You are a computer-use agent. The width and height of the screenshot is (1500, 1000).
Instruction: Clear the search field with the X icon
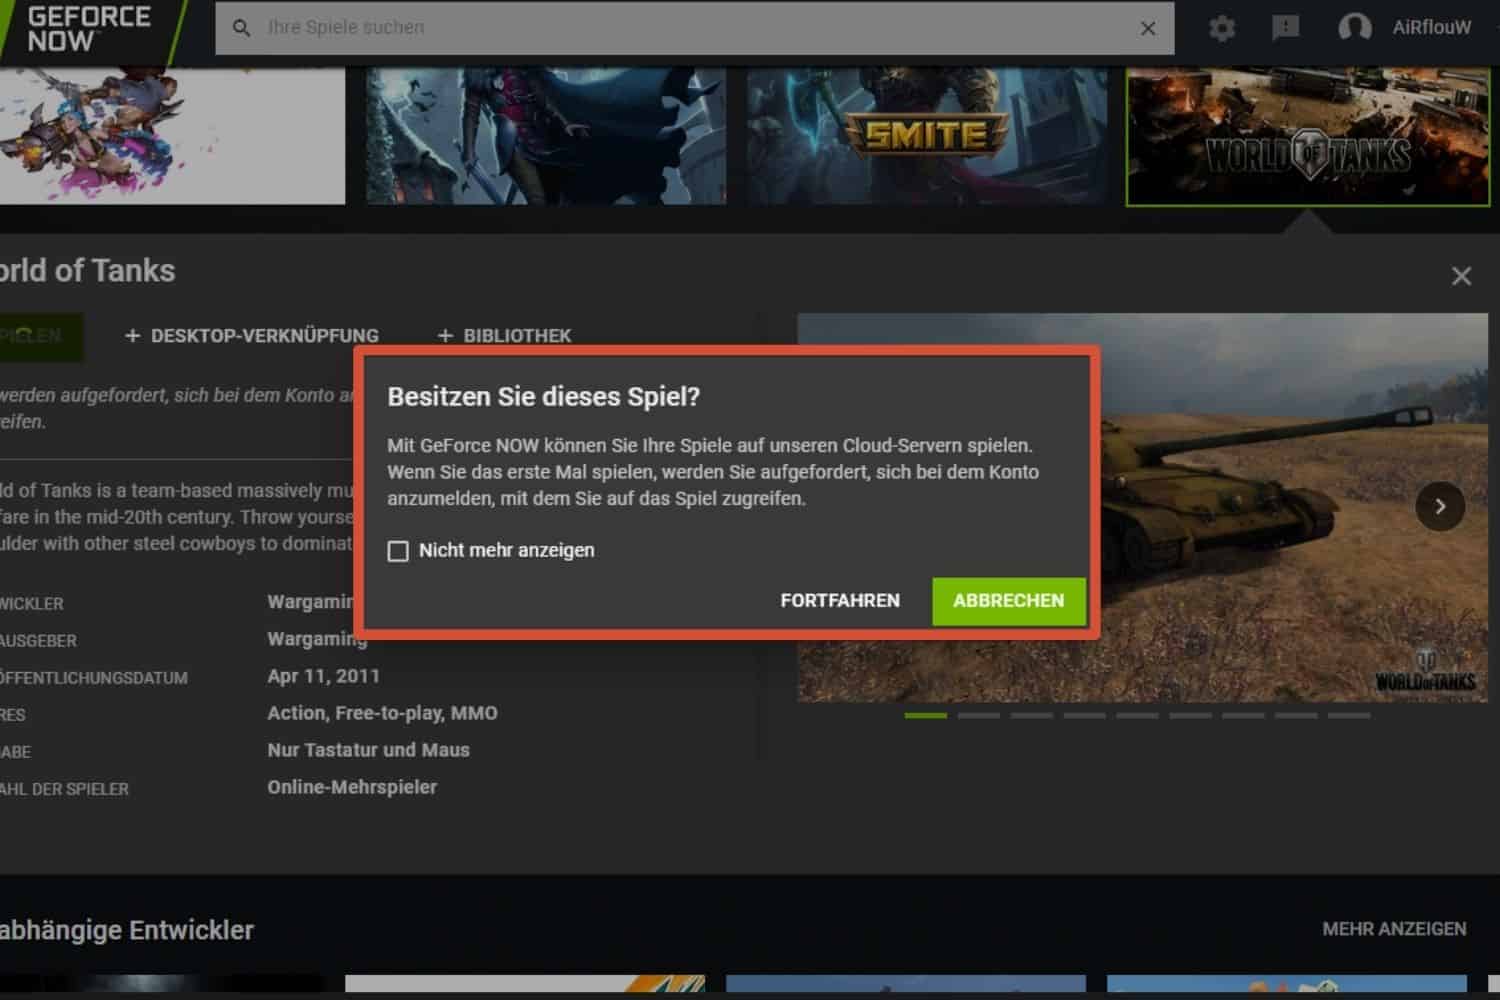click(x=1148, y=28)
